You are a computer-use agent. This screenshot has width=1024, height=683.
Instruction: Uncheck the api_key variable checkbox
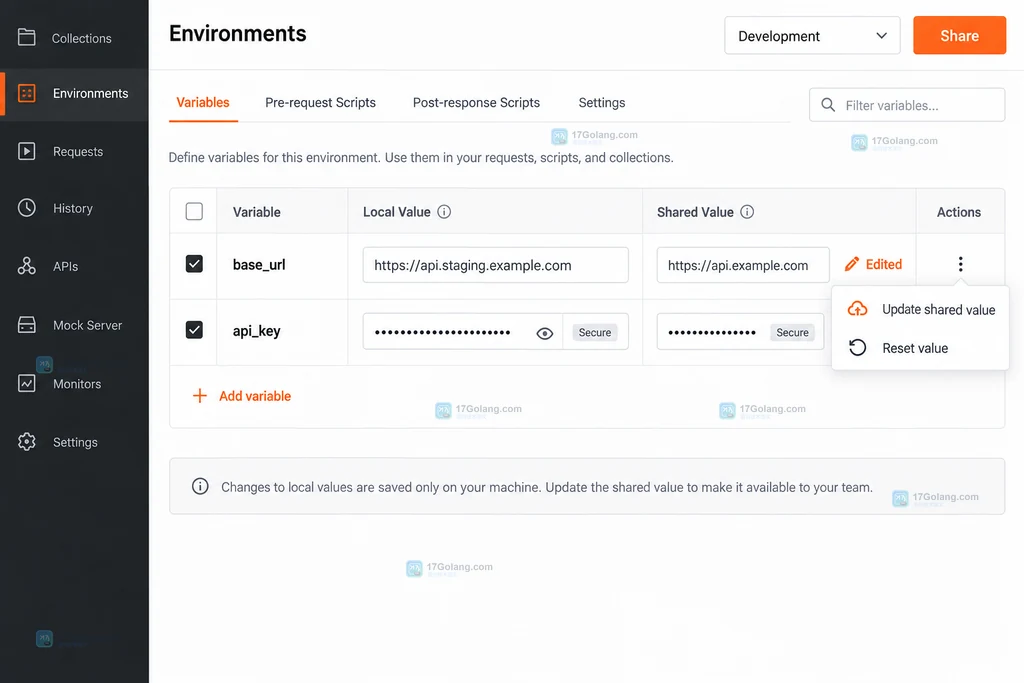click(194, 330)
